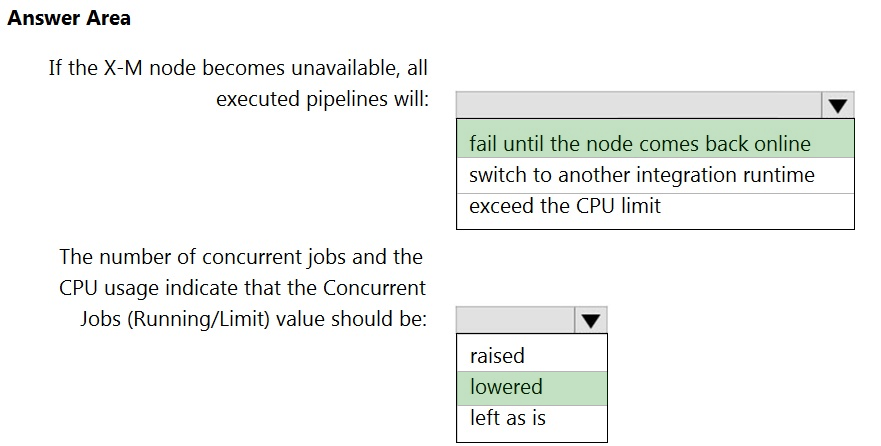This screenshot has height=446, width=881.
Task: Click "CPU usage indicate that the Concurrent" line
Action: click(242, 289)
